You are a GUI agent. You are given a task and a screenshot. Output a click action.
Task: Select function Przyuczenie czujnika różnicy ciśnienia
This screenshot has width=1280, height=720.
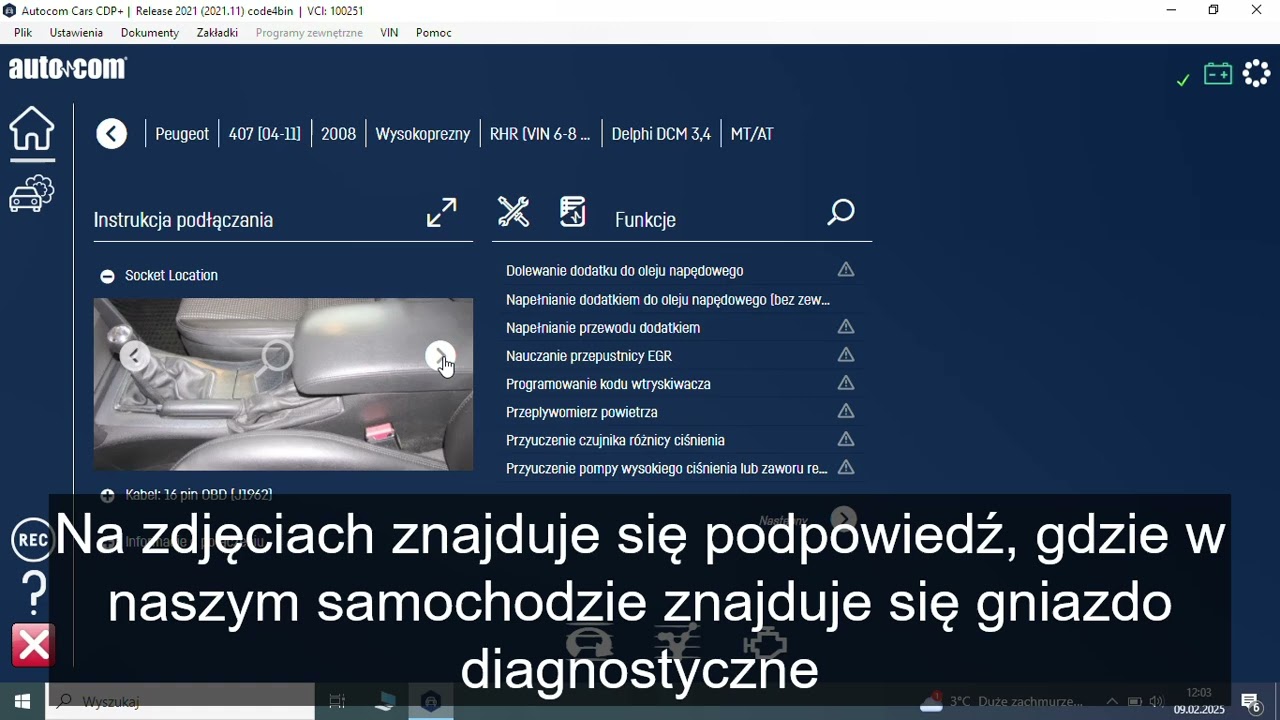coord(615,440)
